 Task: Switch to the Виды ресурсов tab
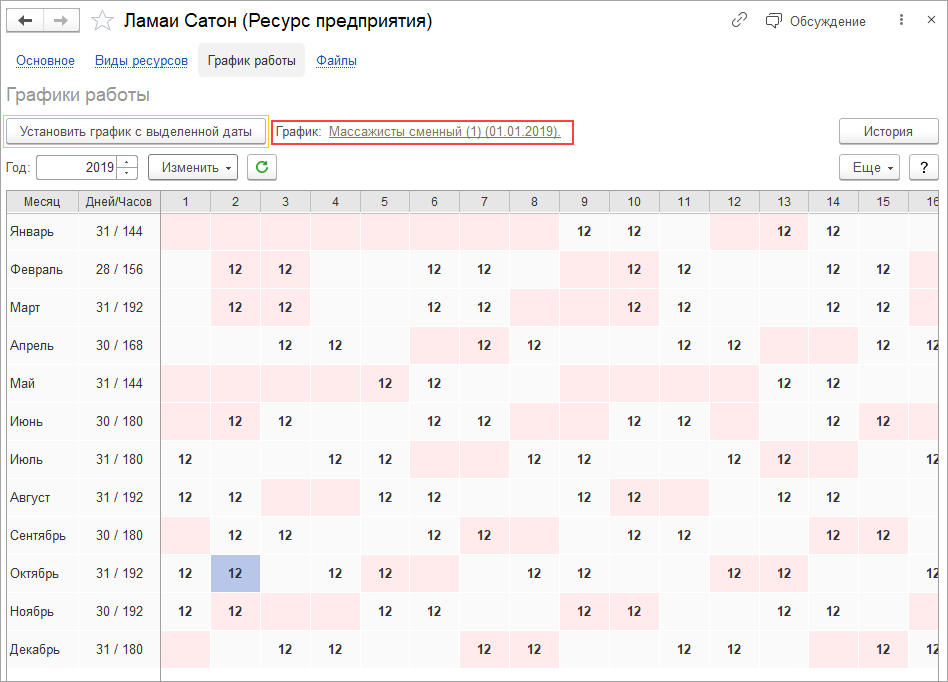tap(141, 61)
